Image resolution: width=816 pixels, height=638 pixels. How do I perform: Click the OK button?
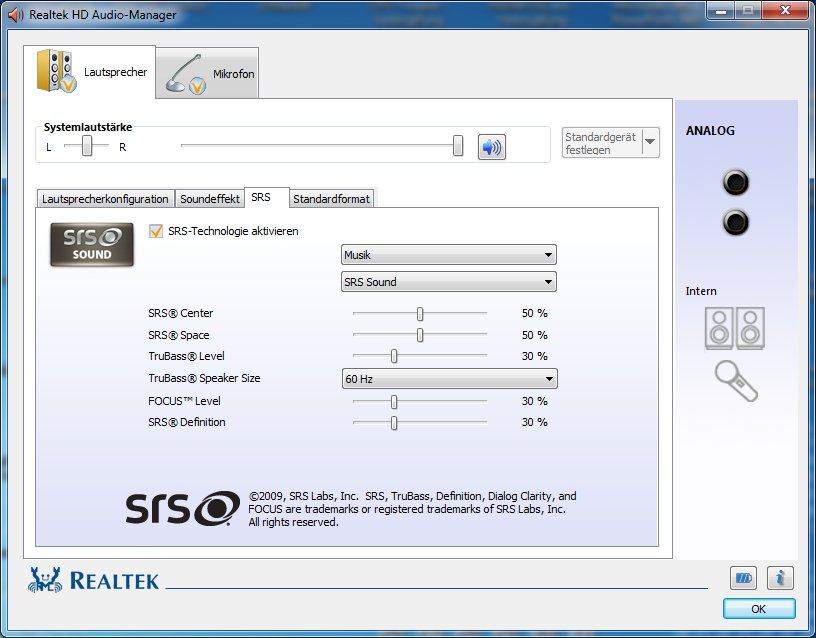click(x=759, y=609)
